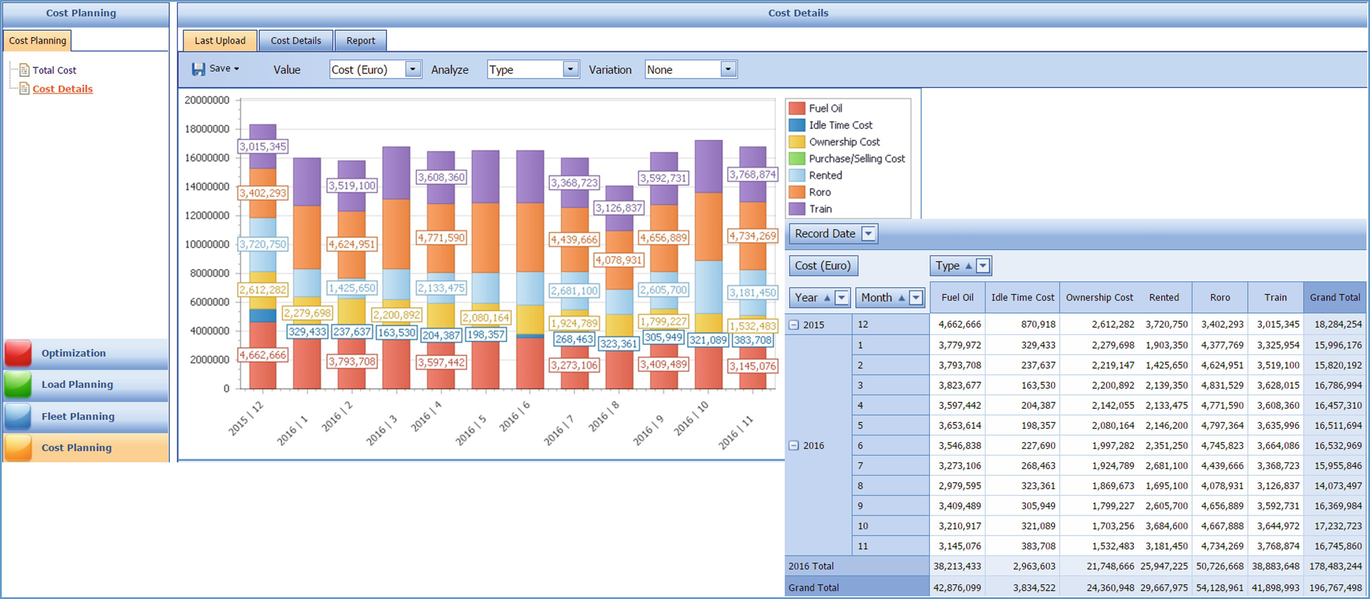Click the Roro column header
This screenshot has width=1370, height=599.
point(1220,297)
